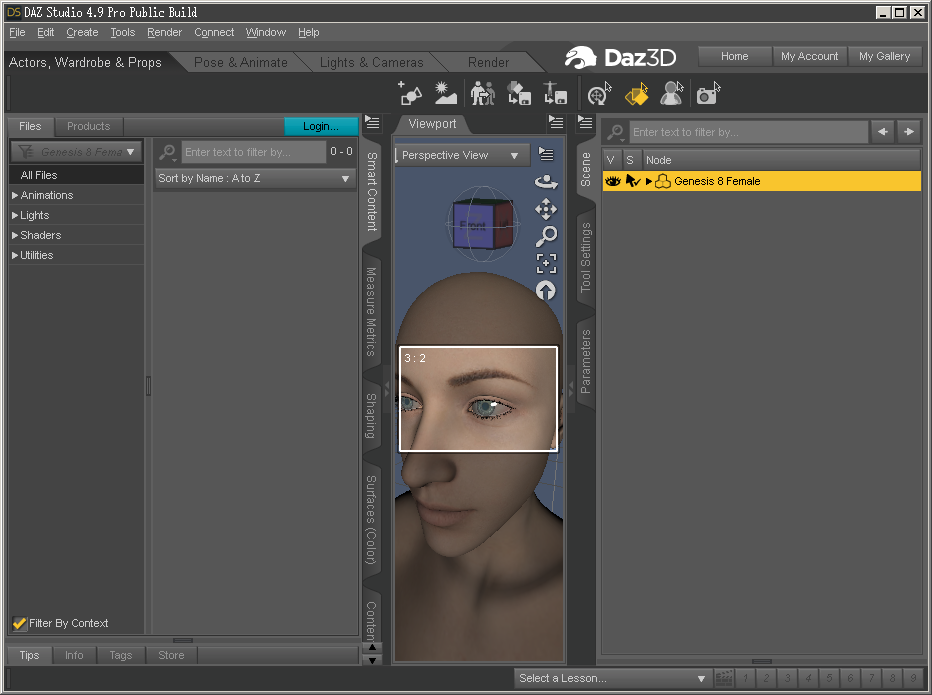Click the figures transfer toolbar icon
The width and height of the screenshot is (932, 695).
click(x=483, y=93)
